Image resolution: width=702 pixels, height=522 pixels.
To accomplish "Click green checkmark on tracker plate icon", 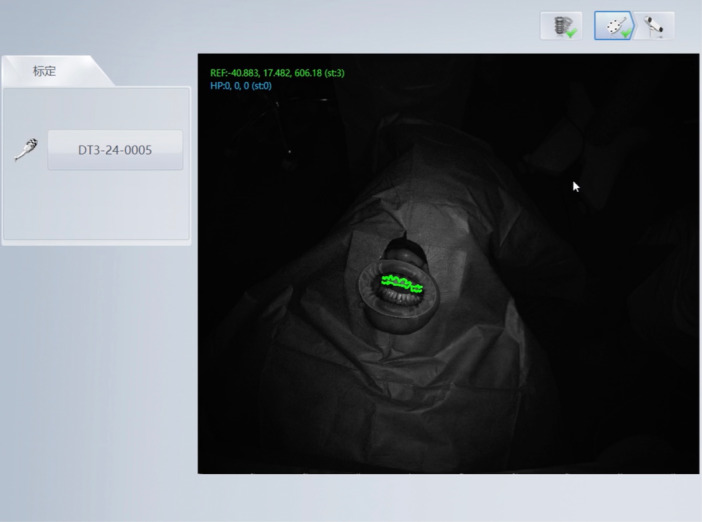I will [x=625, y=32].
